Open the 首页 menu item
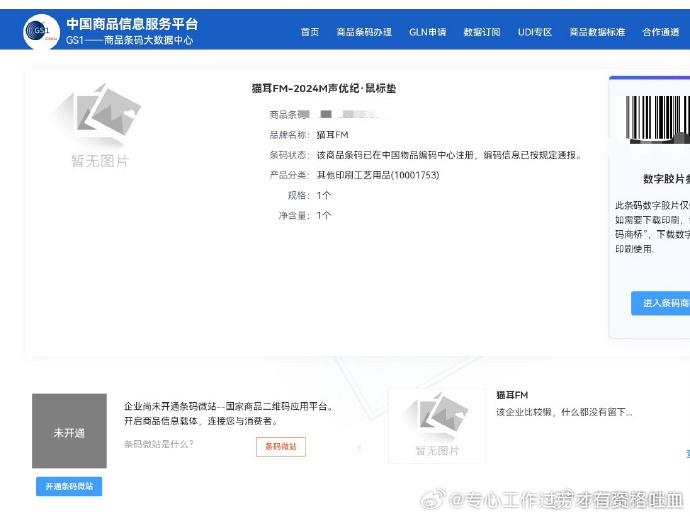The width and height of the screenshot is (690, 516). point(310,32)
